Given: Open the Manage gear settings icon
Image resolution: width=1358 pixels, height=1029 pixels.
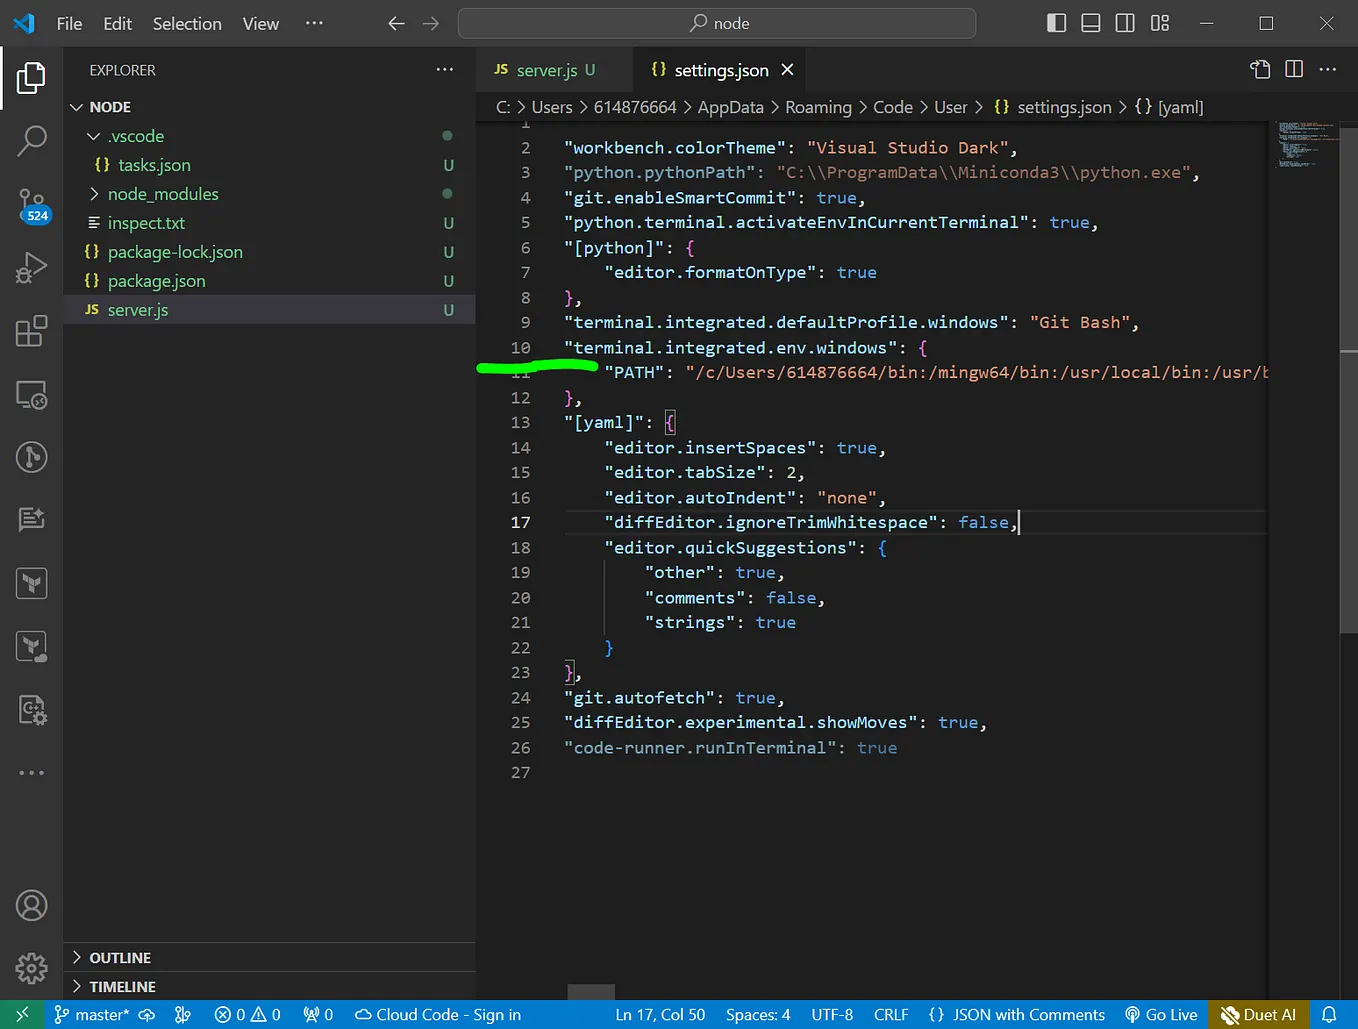Looking at the screenshot, I should pos(32,967).
